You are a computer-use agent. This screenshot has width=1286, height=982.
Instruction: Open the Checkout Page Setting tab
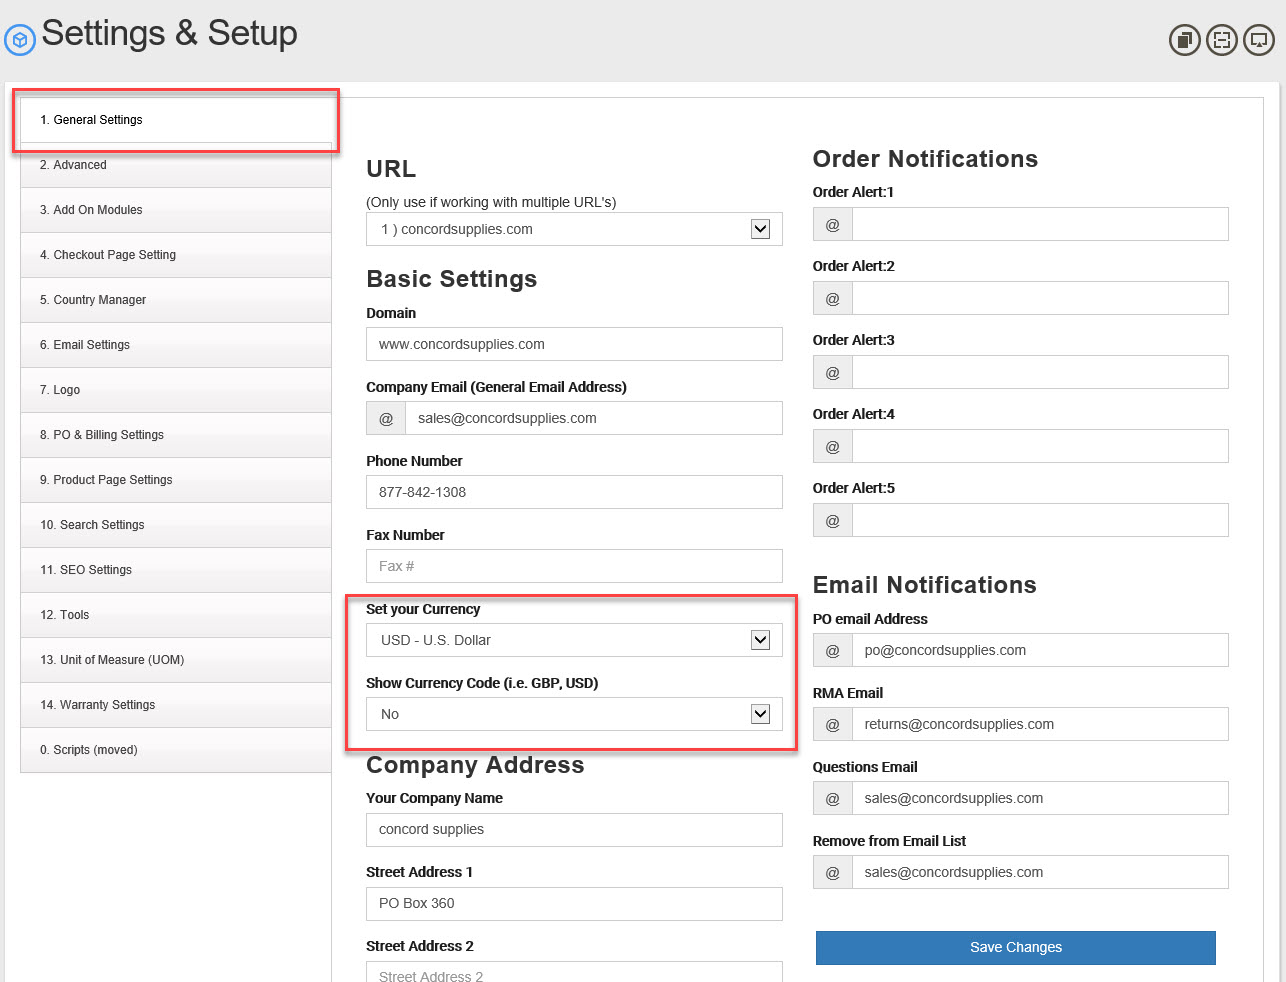click(175, 255)
